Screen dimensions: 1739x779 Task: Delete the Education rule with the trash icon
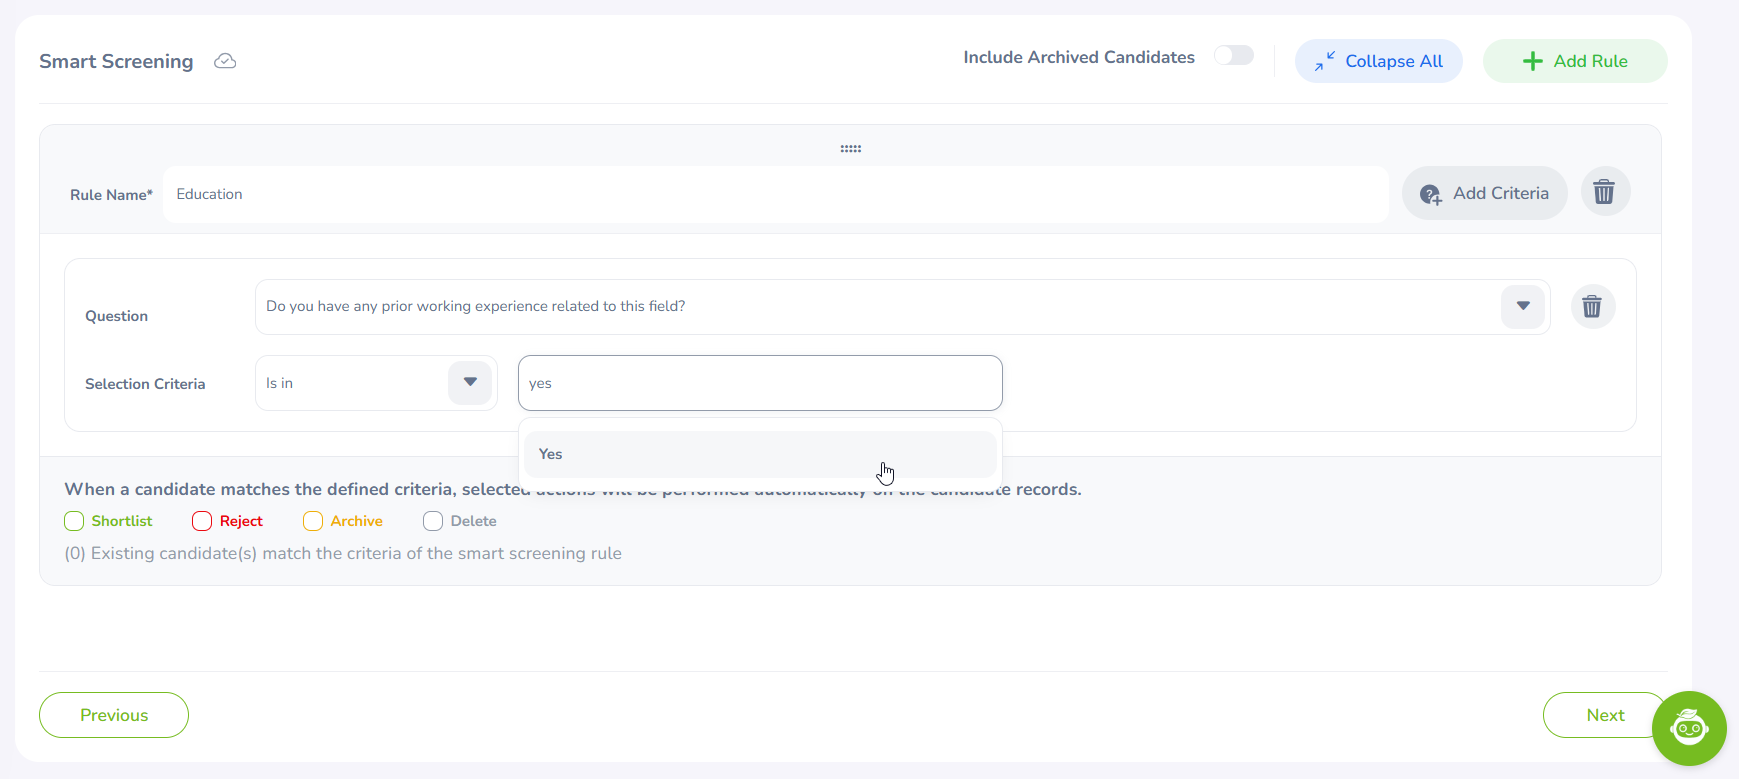click(1604, 192)
